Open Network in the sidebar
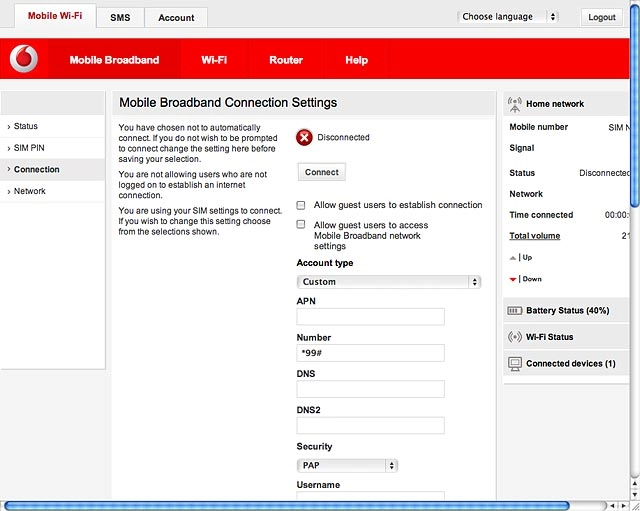The width and height of the screenshot is (640, 511). click(x=52, y=191)
